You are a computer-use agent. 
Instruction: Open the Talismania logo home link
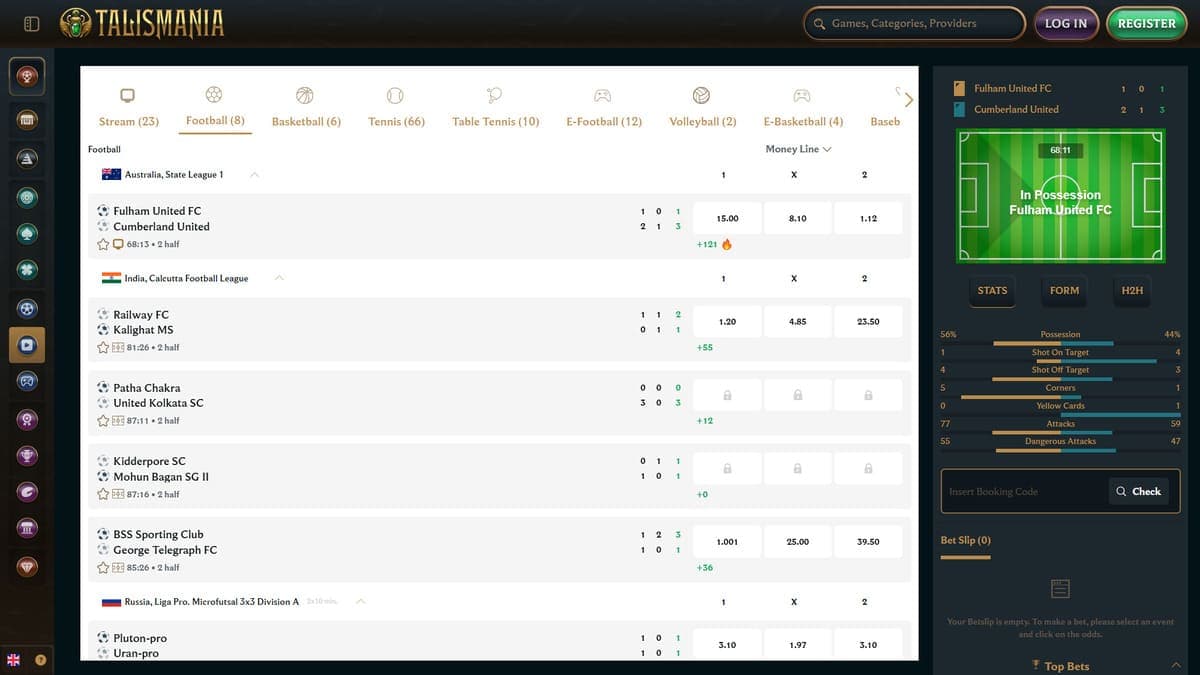pos(141,23)
